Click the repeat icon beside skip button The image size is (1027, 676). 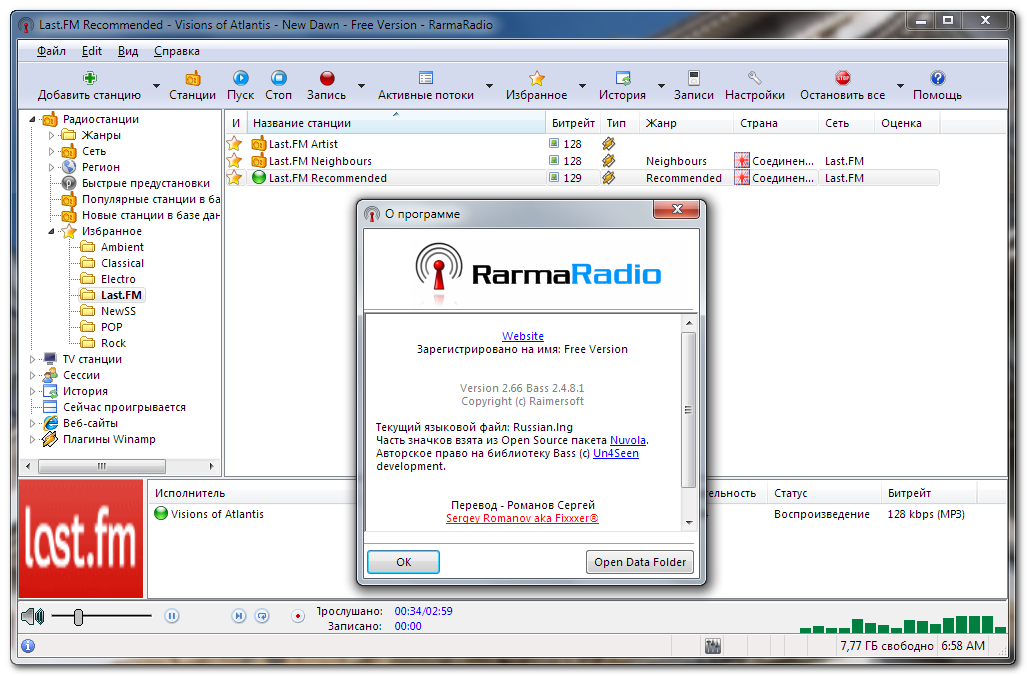point(262,616)
